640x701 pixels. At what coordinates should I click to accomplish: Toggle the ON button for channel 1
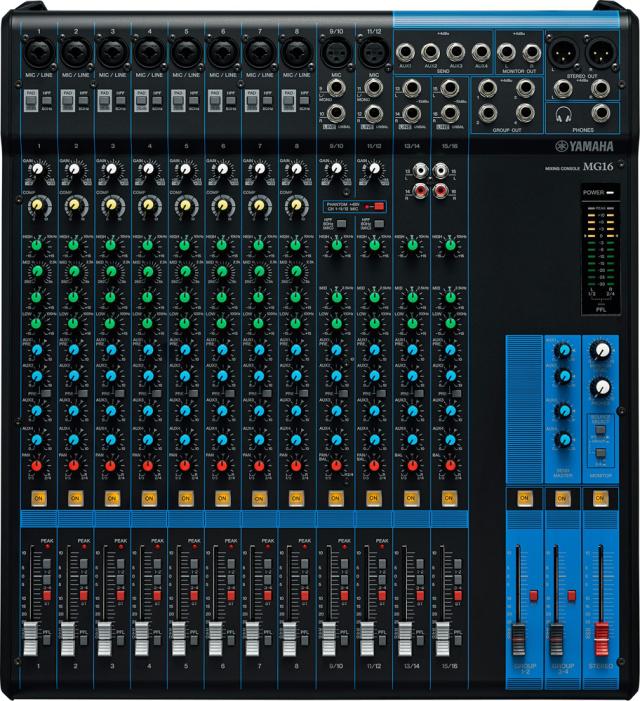39,498
